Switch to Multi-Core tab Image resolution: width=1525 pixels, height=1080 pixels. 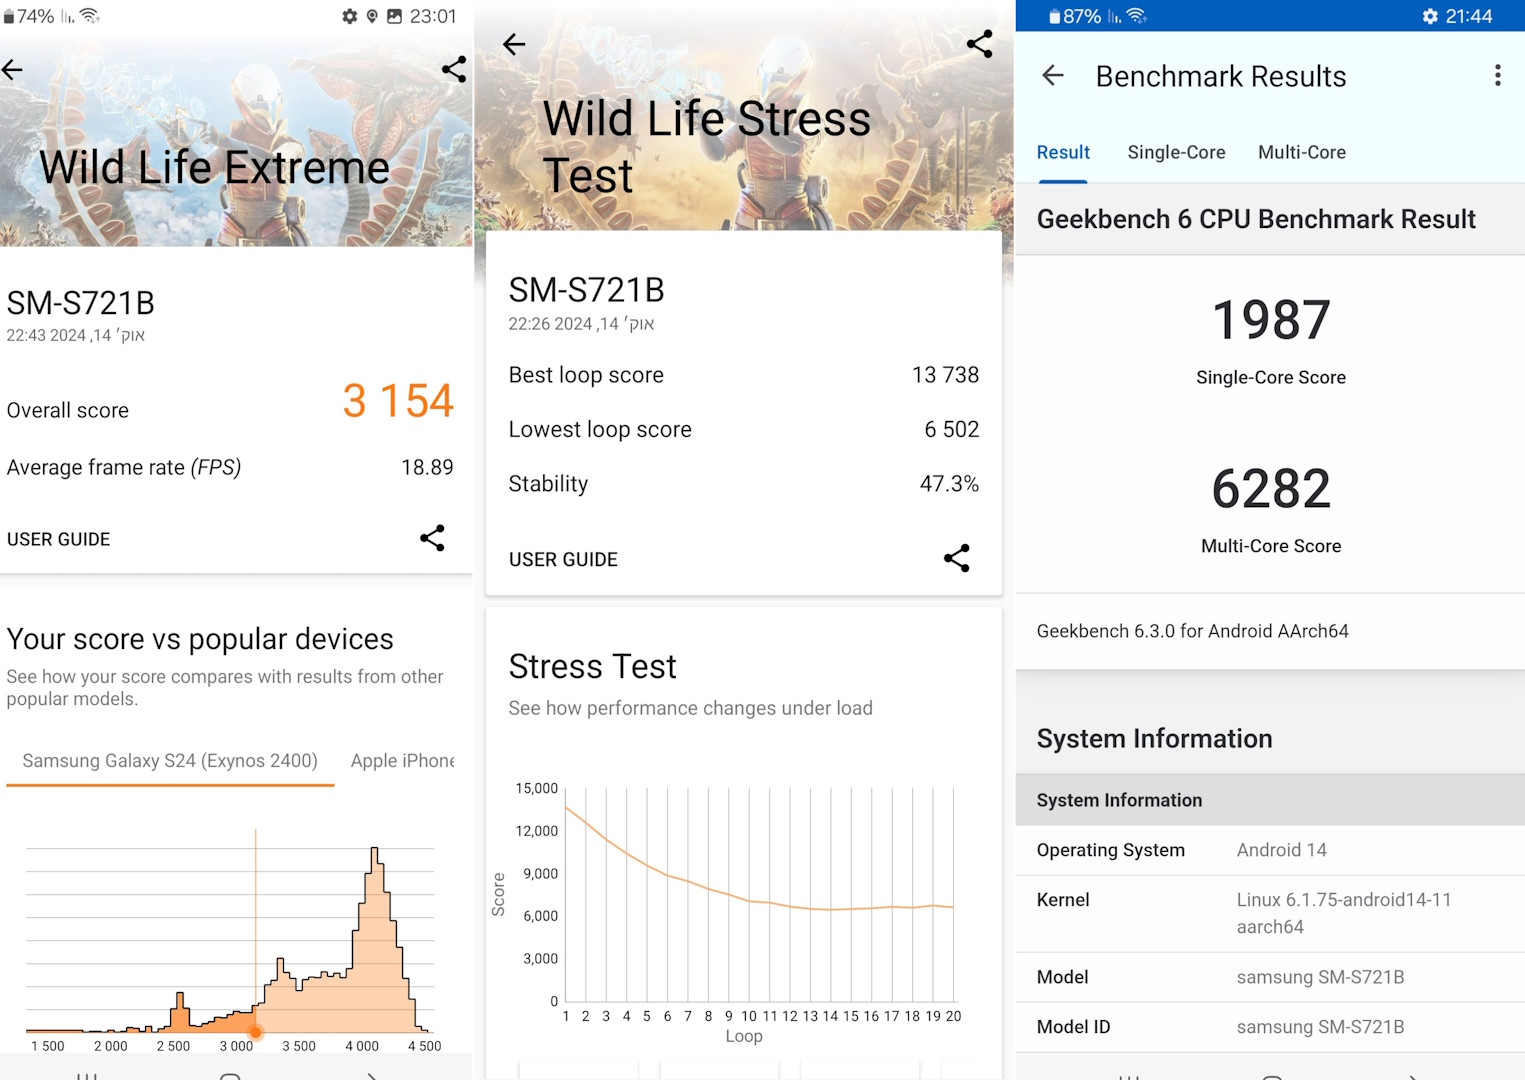(1302, 153)
